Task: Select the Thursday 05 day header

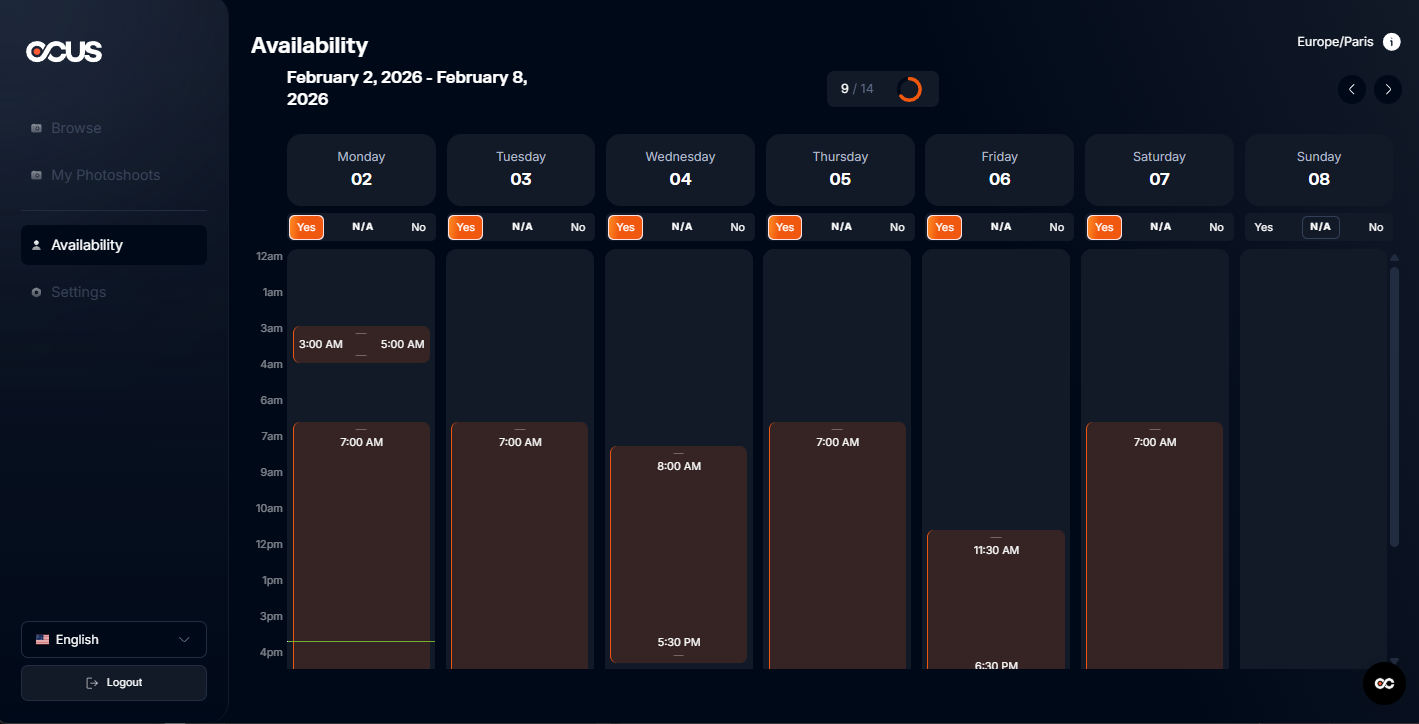Action: pos(840,169)
